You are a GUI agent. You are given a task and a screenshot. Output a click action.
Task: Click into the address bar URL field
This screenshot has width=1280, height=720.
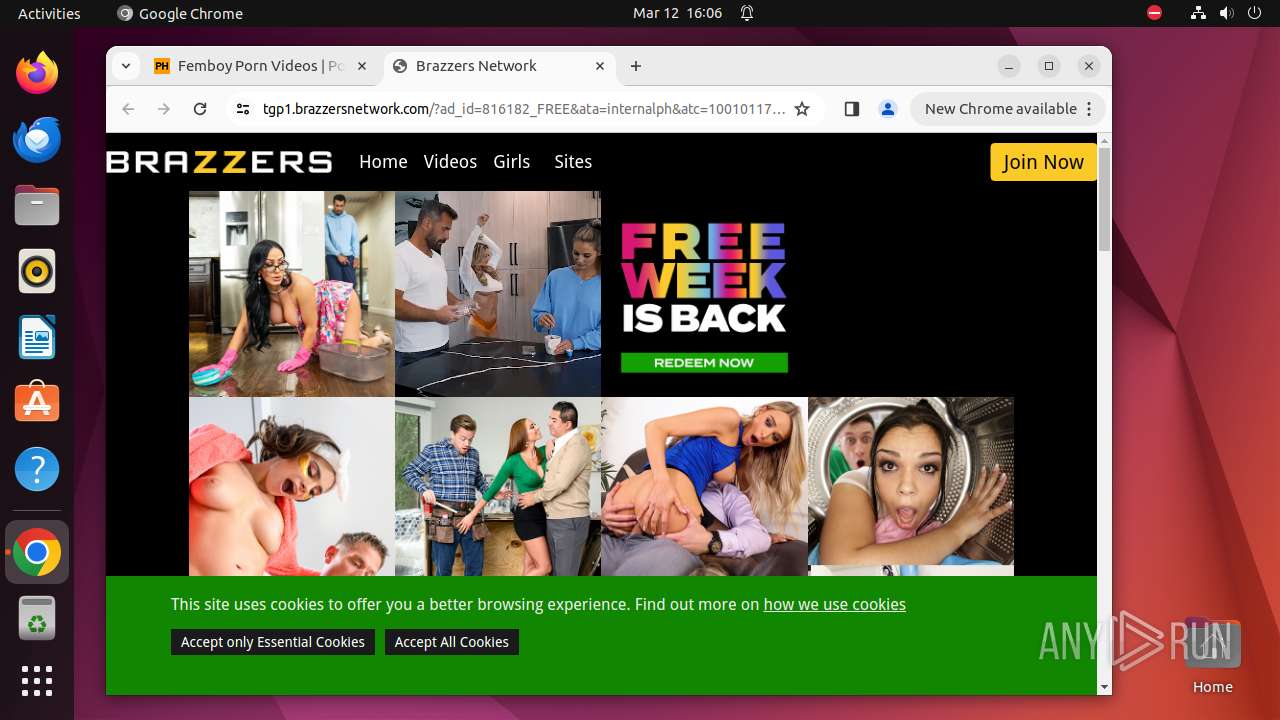pos(524,109)
